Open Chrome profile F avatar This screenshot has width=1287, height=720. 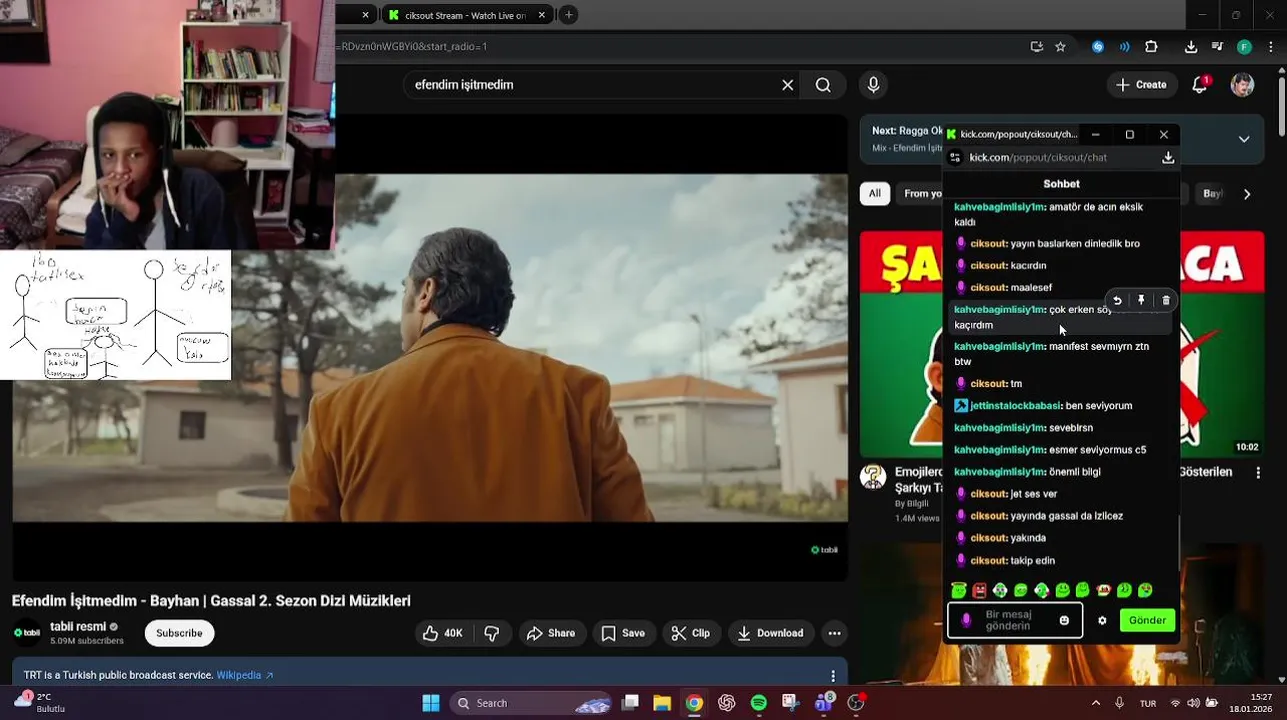(1244, 46)
